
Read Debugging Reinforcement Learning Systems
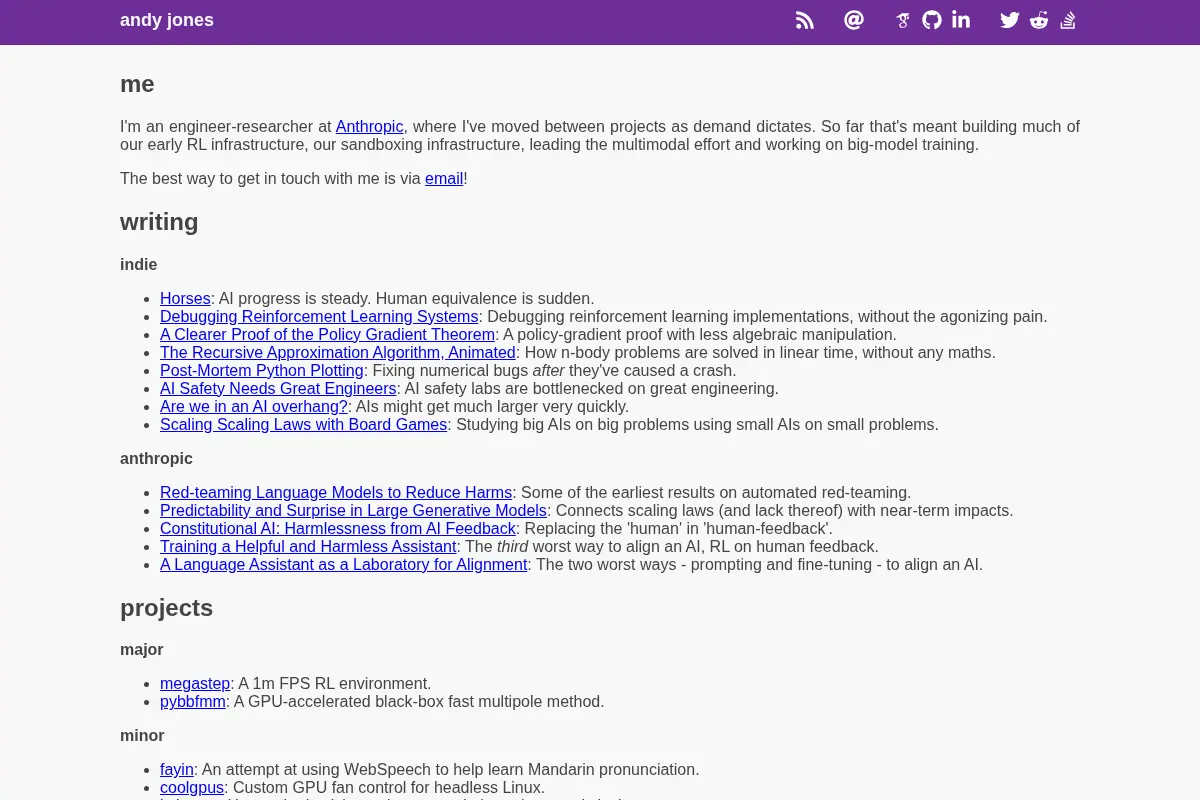(319, 317)
